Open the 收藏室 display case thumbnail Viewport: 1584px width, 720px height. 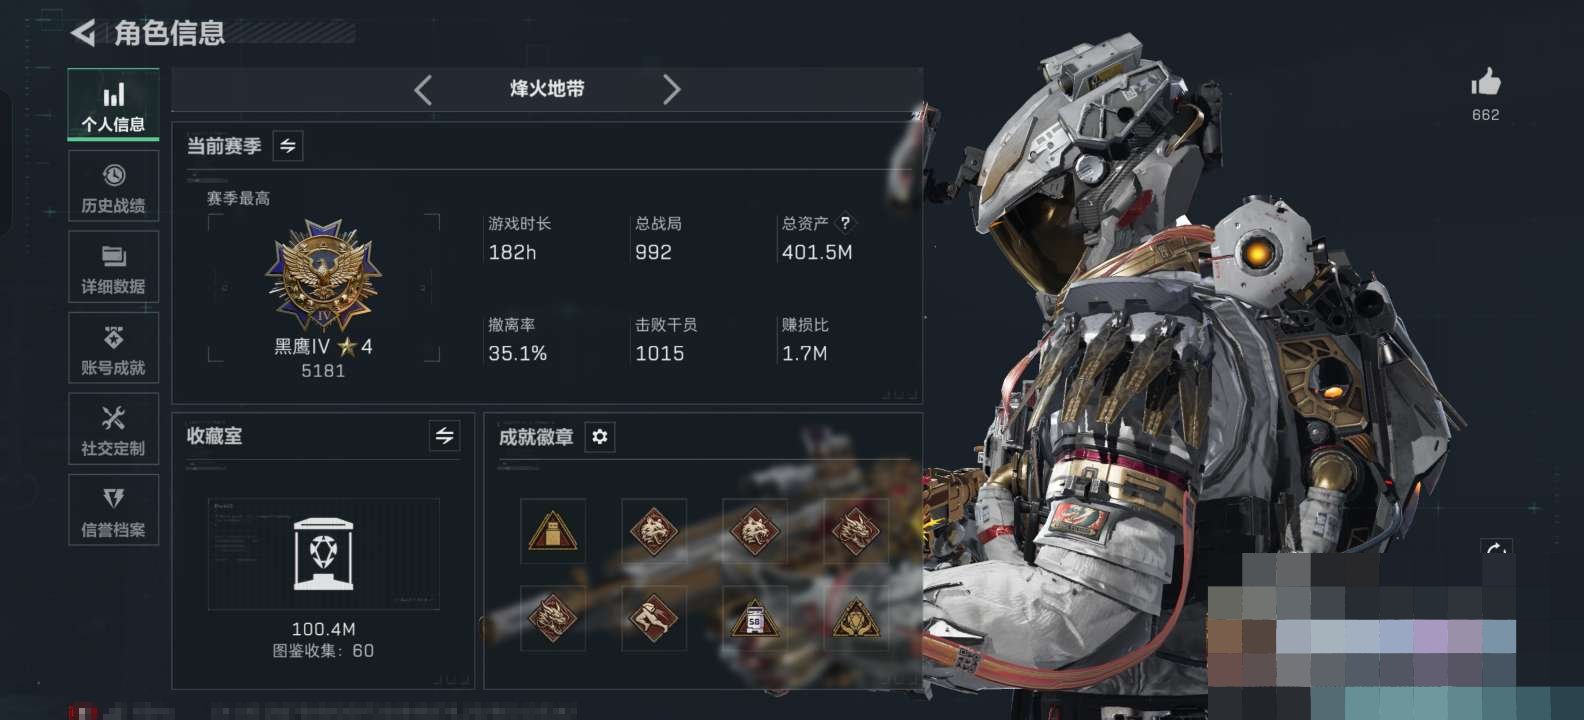pos(323,553)
